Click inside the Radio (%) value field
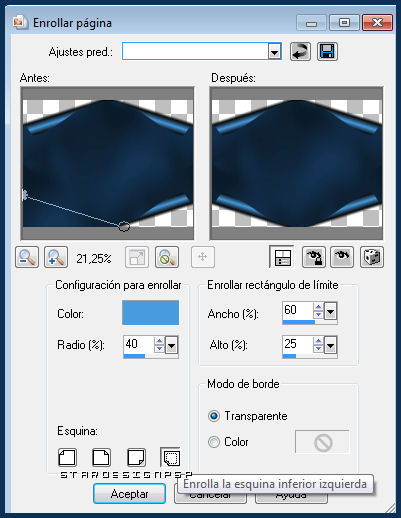This screenshot has width=401, height=518. tap(138, 344)
